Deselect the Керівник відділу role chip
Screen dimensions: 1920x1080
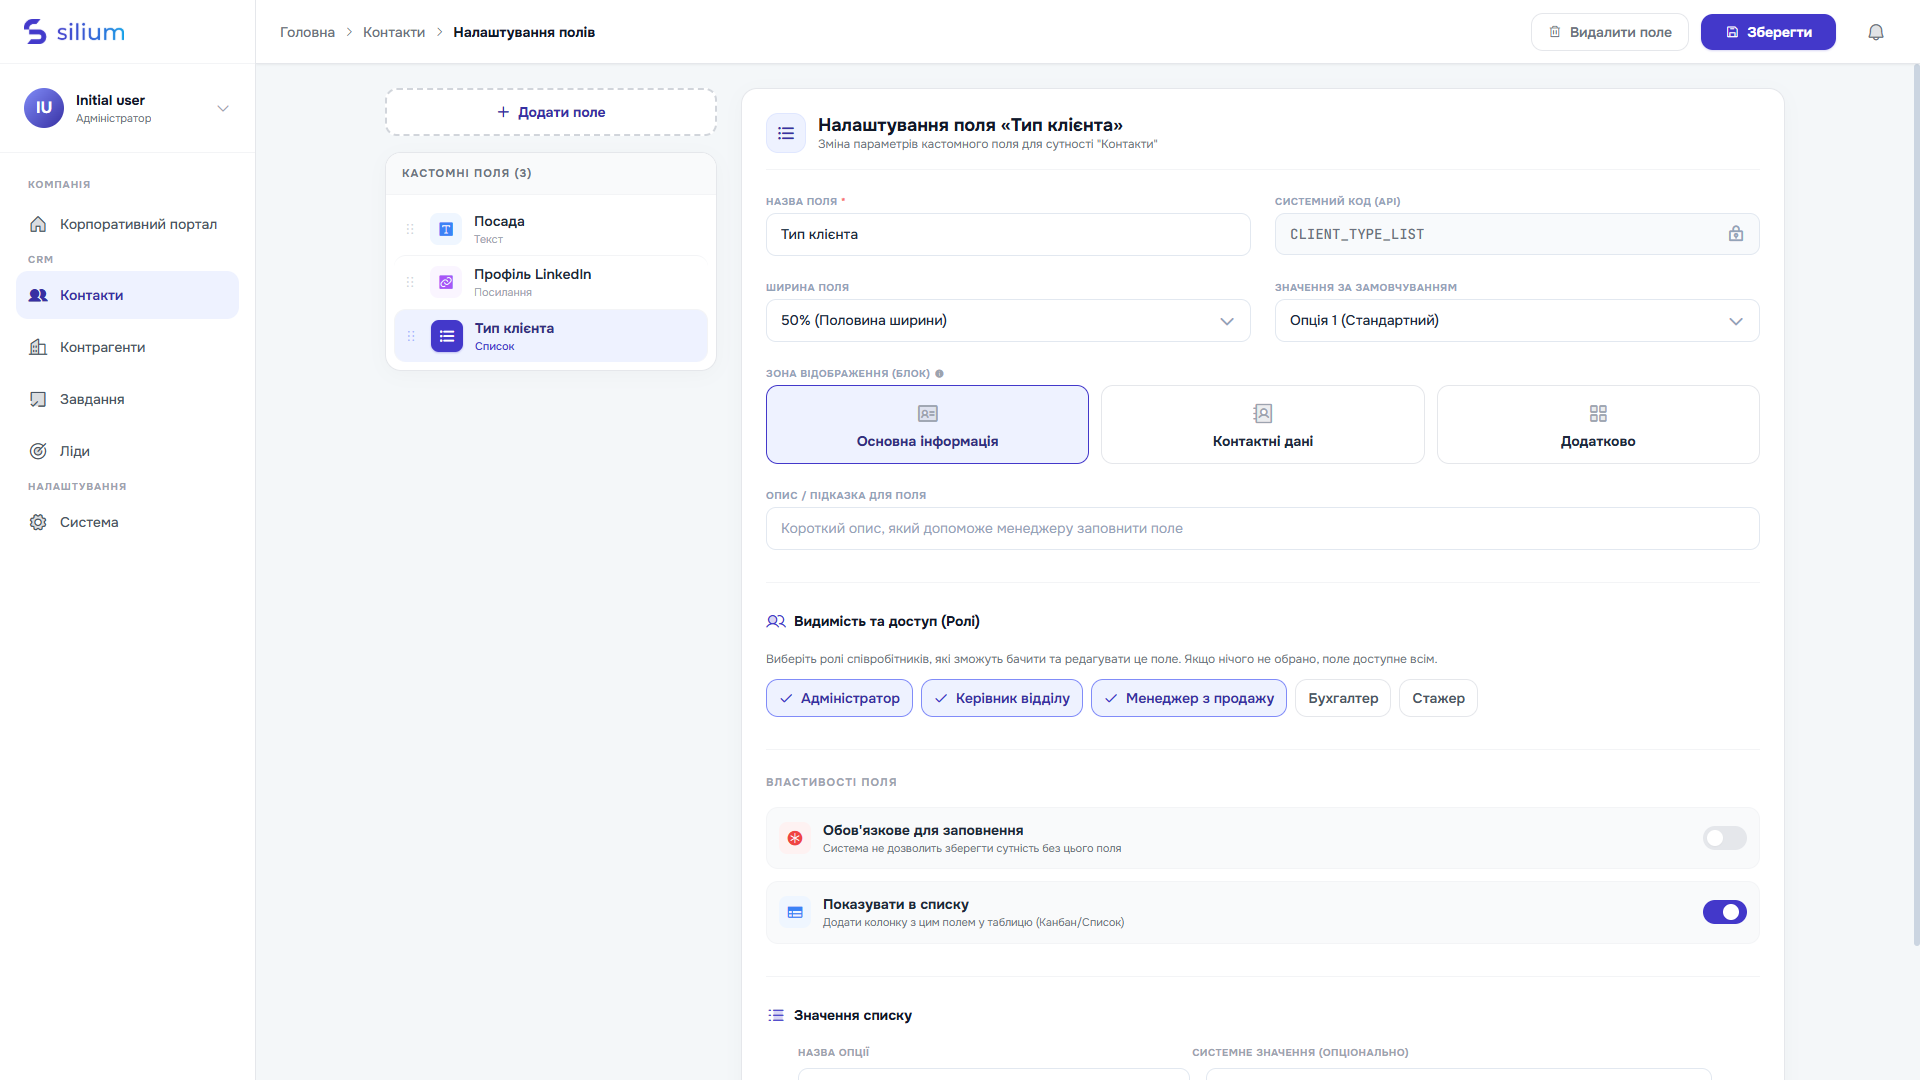[x=1002, y=698]
